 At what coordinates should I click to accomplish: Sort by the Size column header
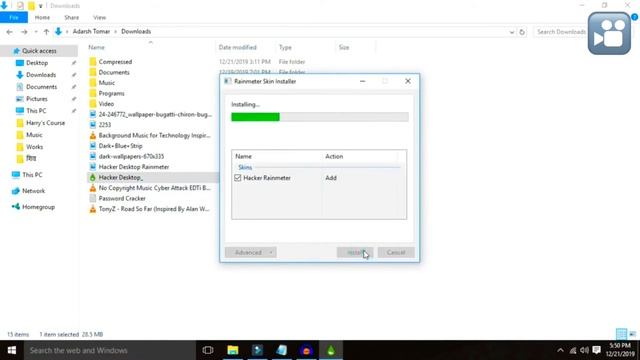[x=344, y=47]
